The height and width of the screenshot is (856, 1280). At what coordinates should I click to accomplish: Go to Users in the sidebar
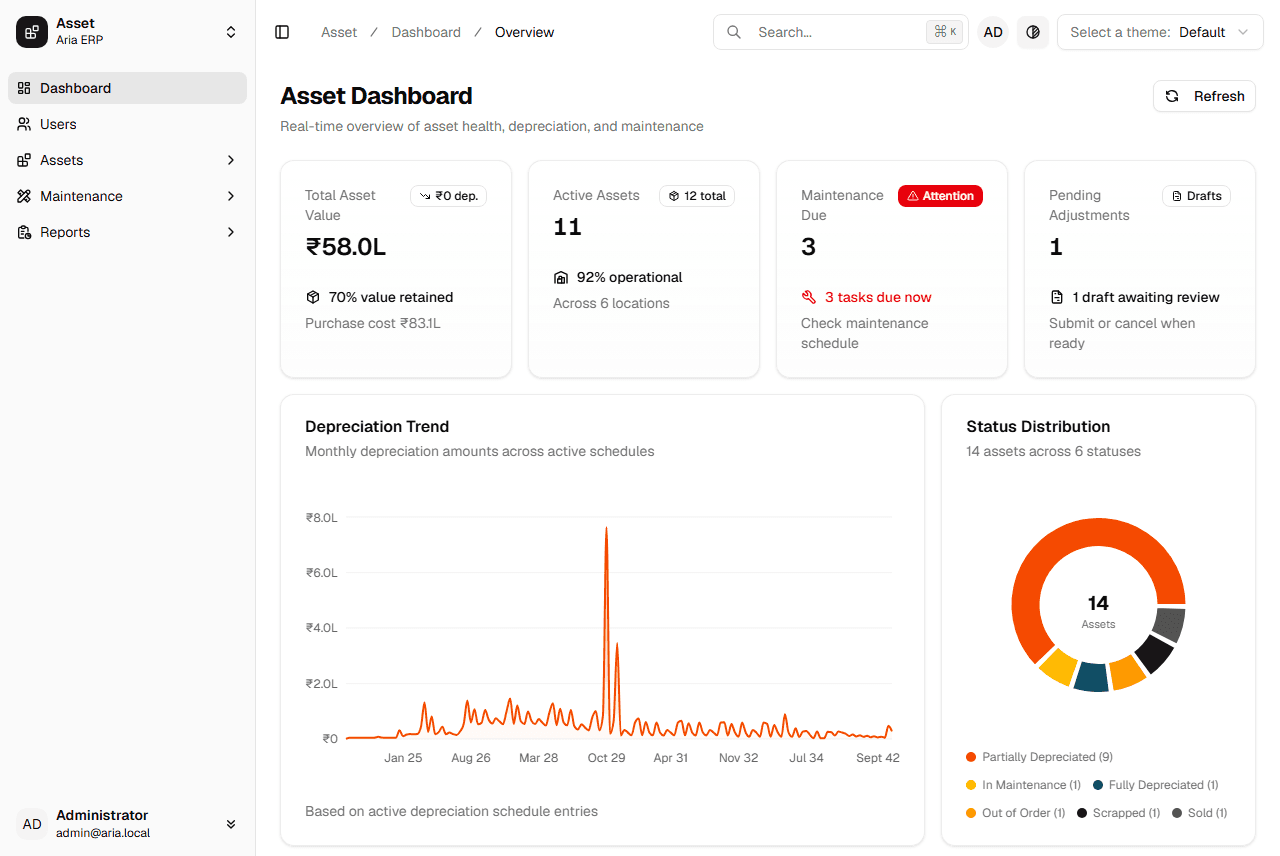127,124
